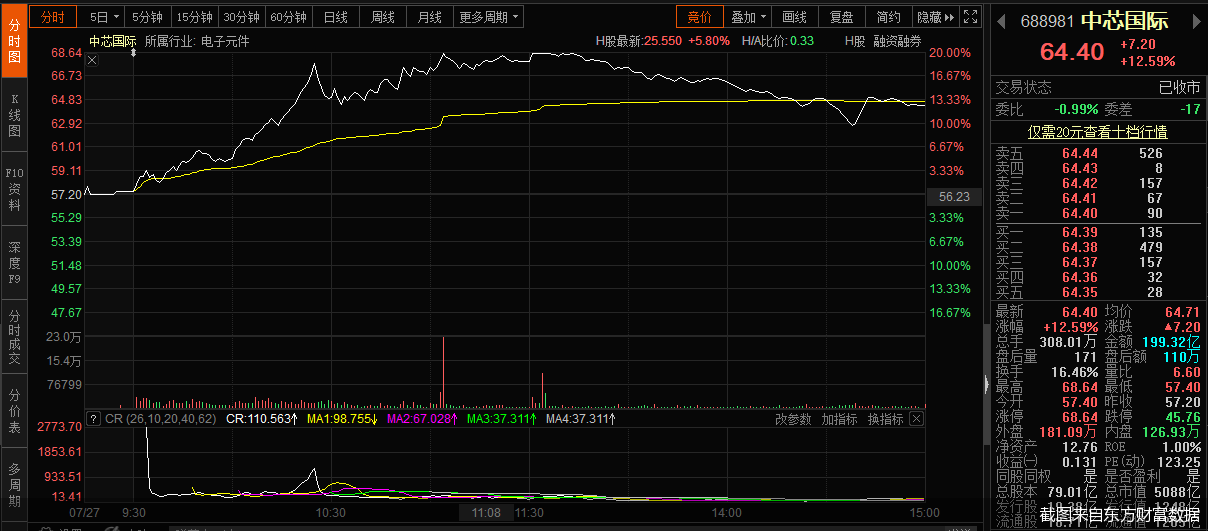Select the 15分钟 period
The width and height of the screenshot is (1208, 531).
point(194,17)
